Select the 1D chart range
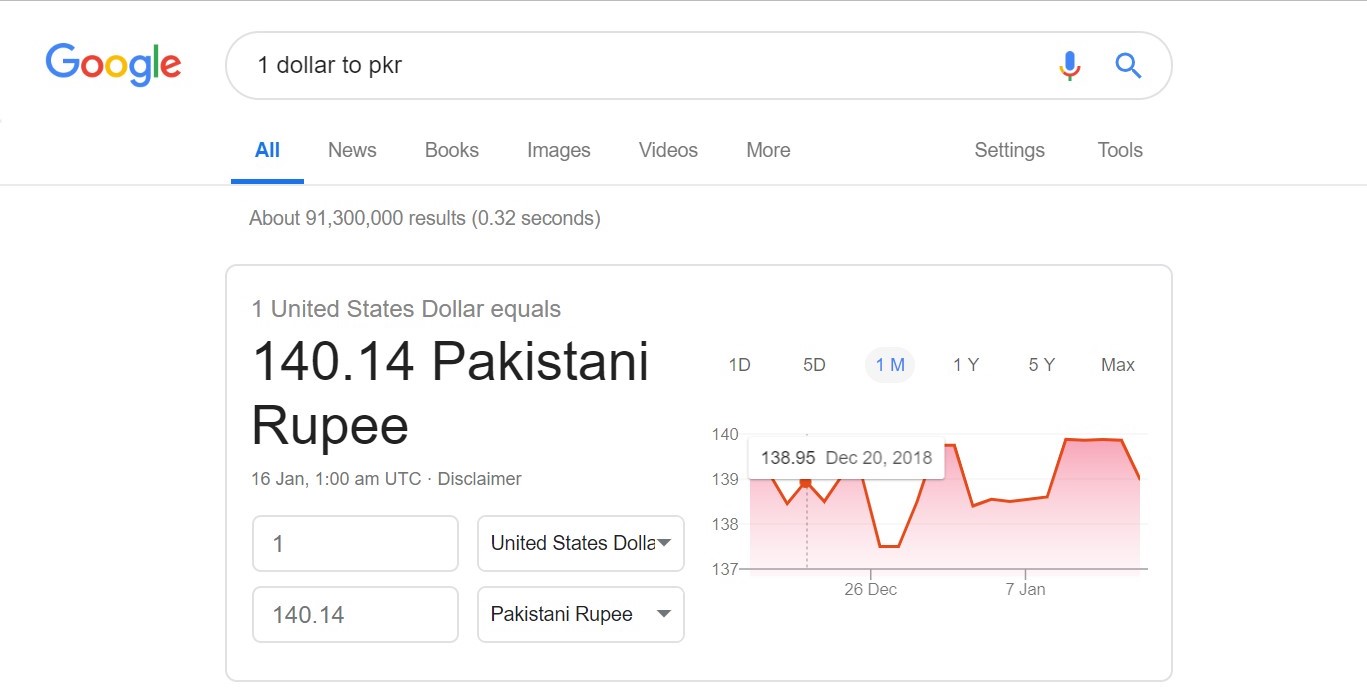Viewport: 1367px width, 700px height. 739,365
